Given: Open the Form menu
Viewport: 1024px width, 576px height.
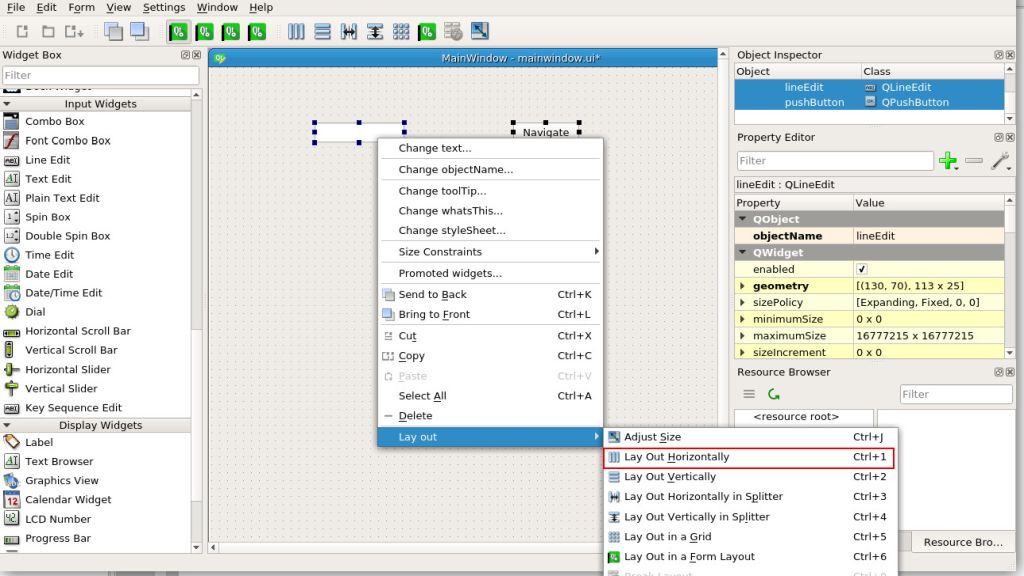Looking at the screenshot, I should tap(82, 7).
